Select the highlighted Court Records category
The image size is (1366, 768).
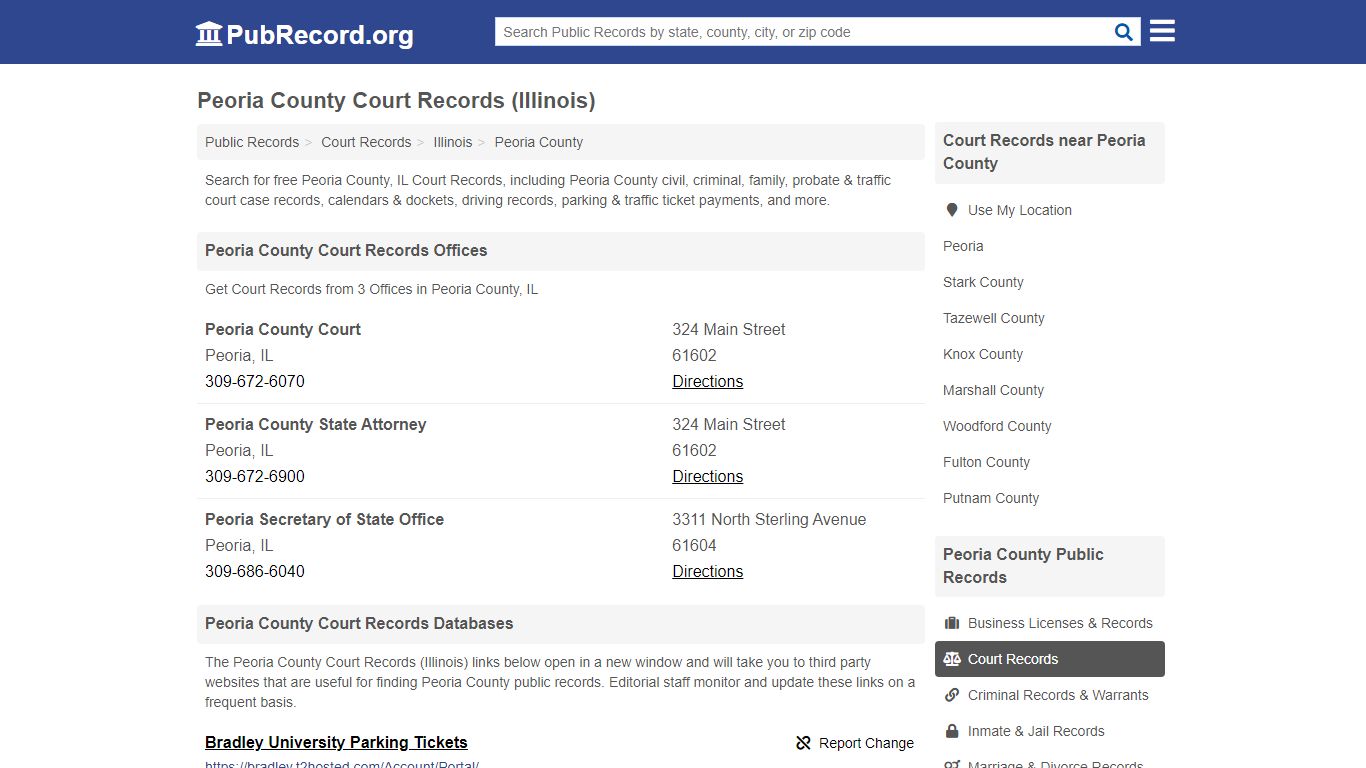tap(1050, 659)
